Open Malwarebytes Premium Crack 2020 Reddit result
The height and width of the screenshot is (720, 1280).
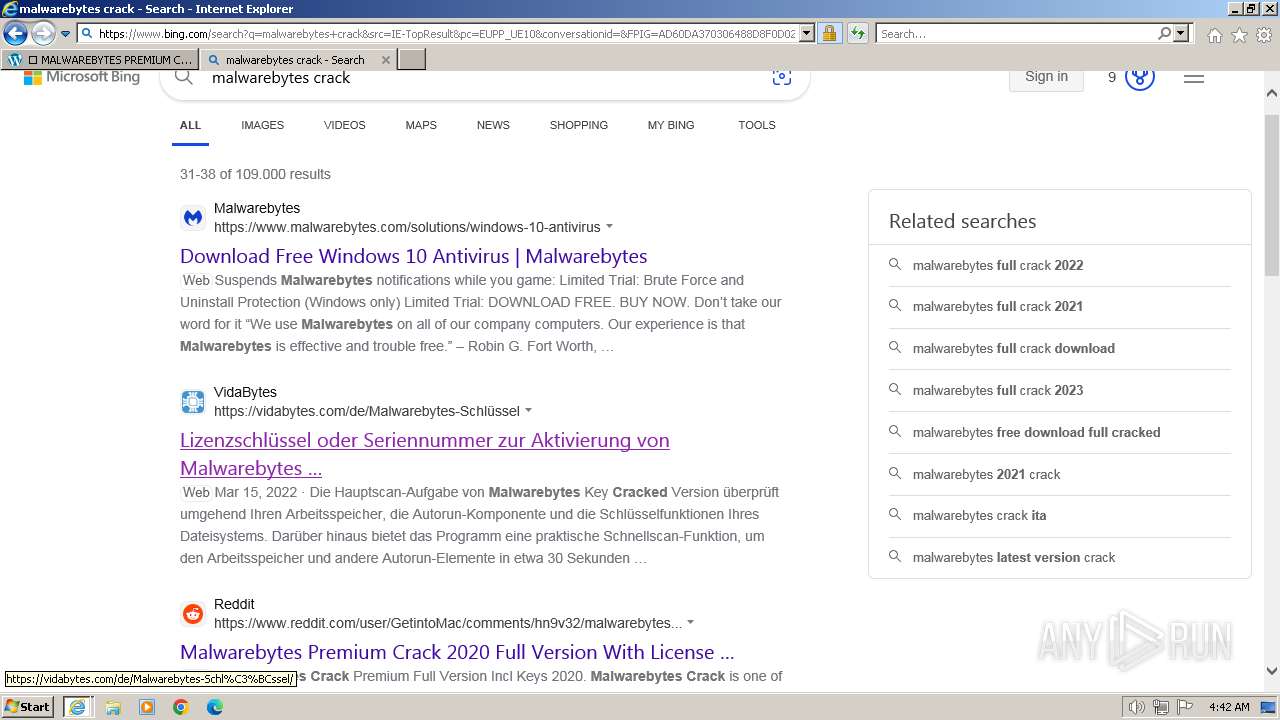click(x=457, y=652)
